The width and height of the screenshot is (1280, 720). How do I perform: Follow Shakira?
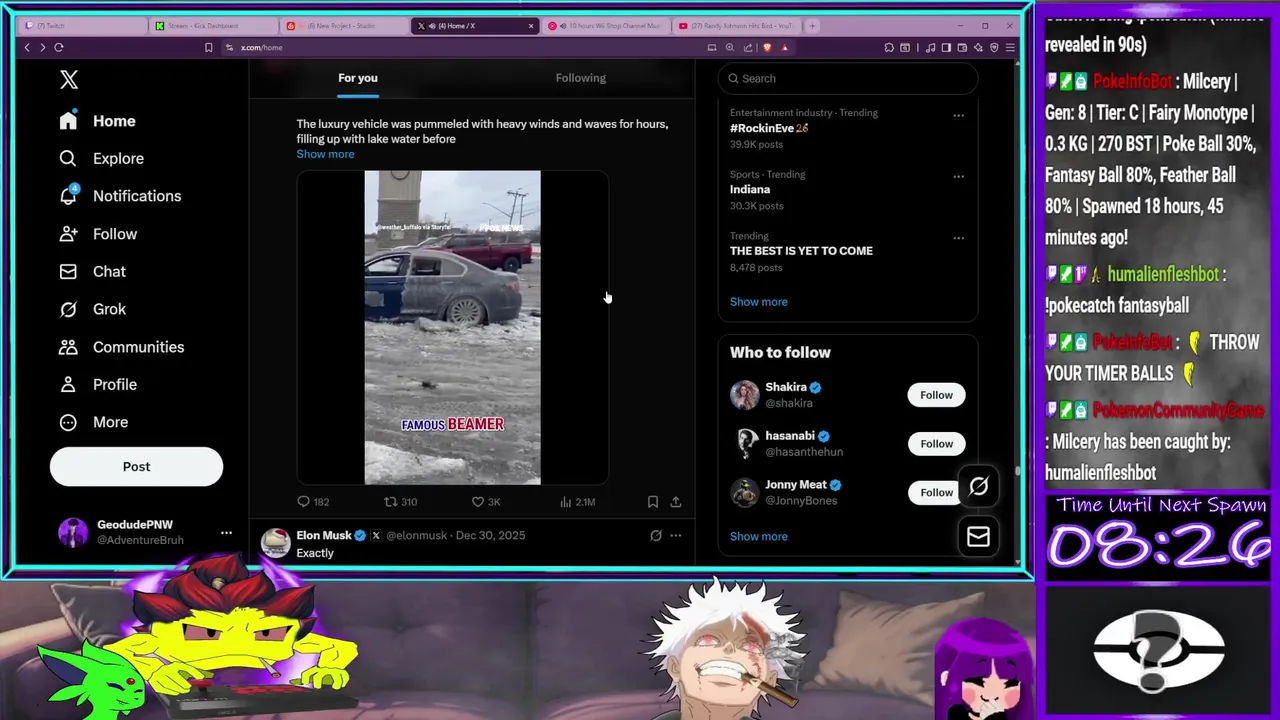(936, 395)
